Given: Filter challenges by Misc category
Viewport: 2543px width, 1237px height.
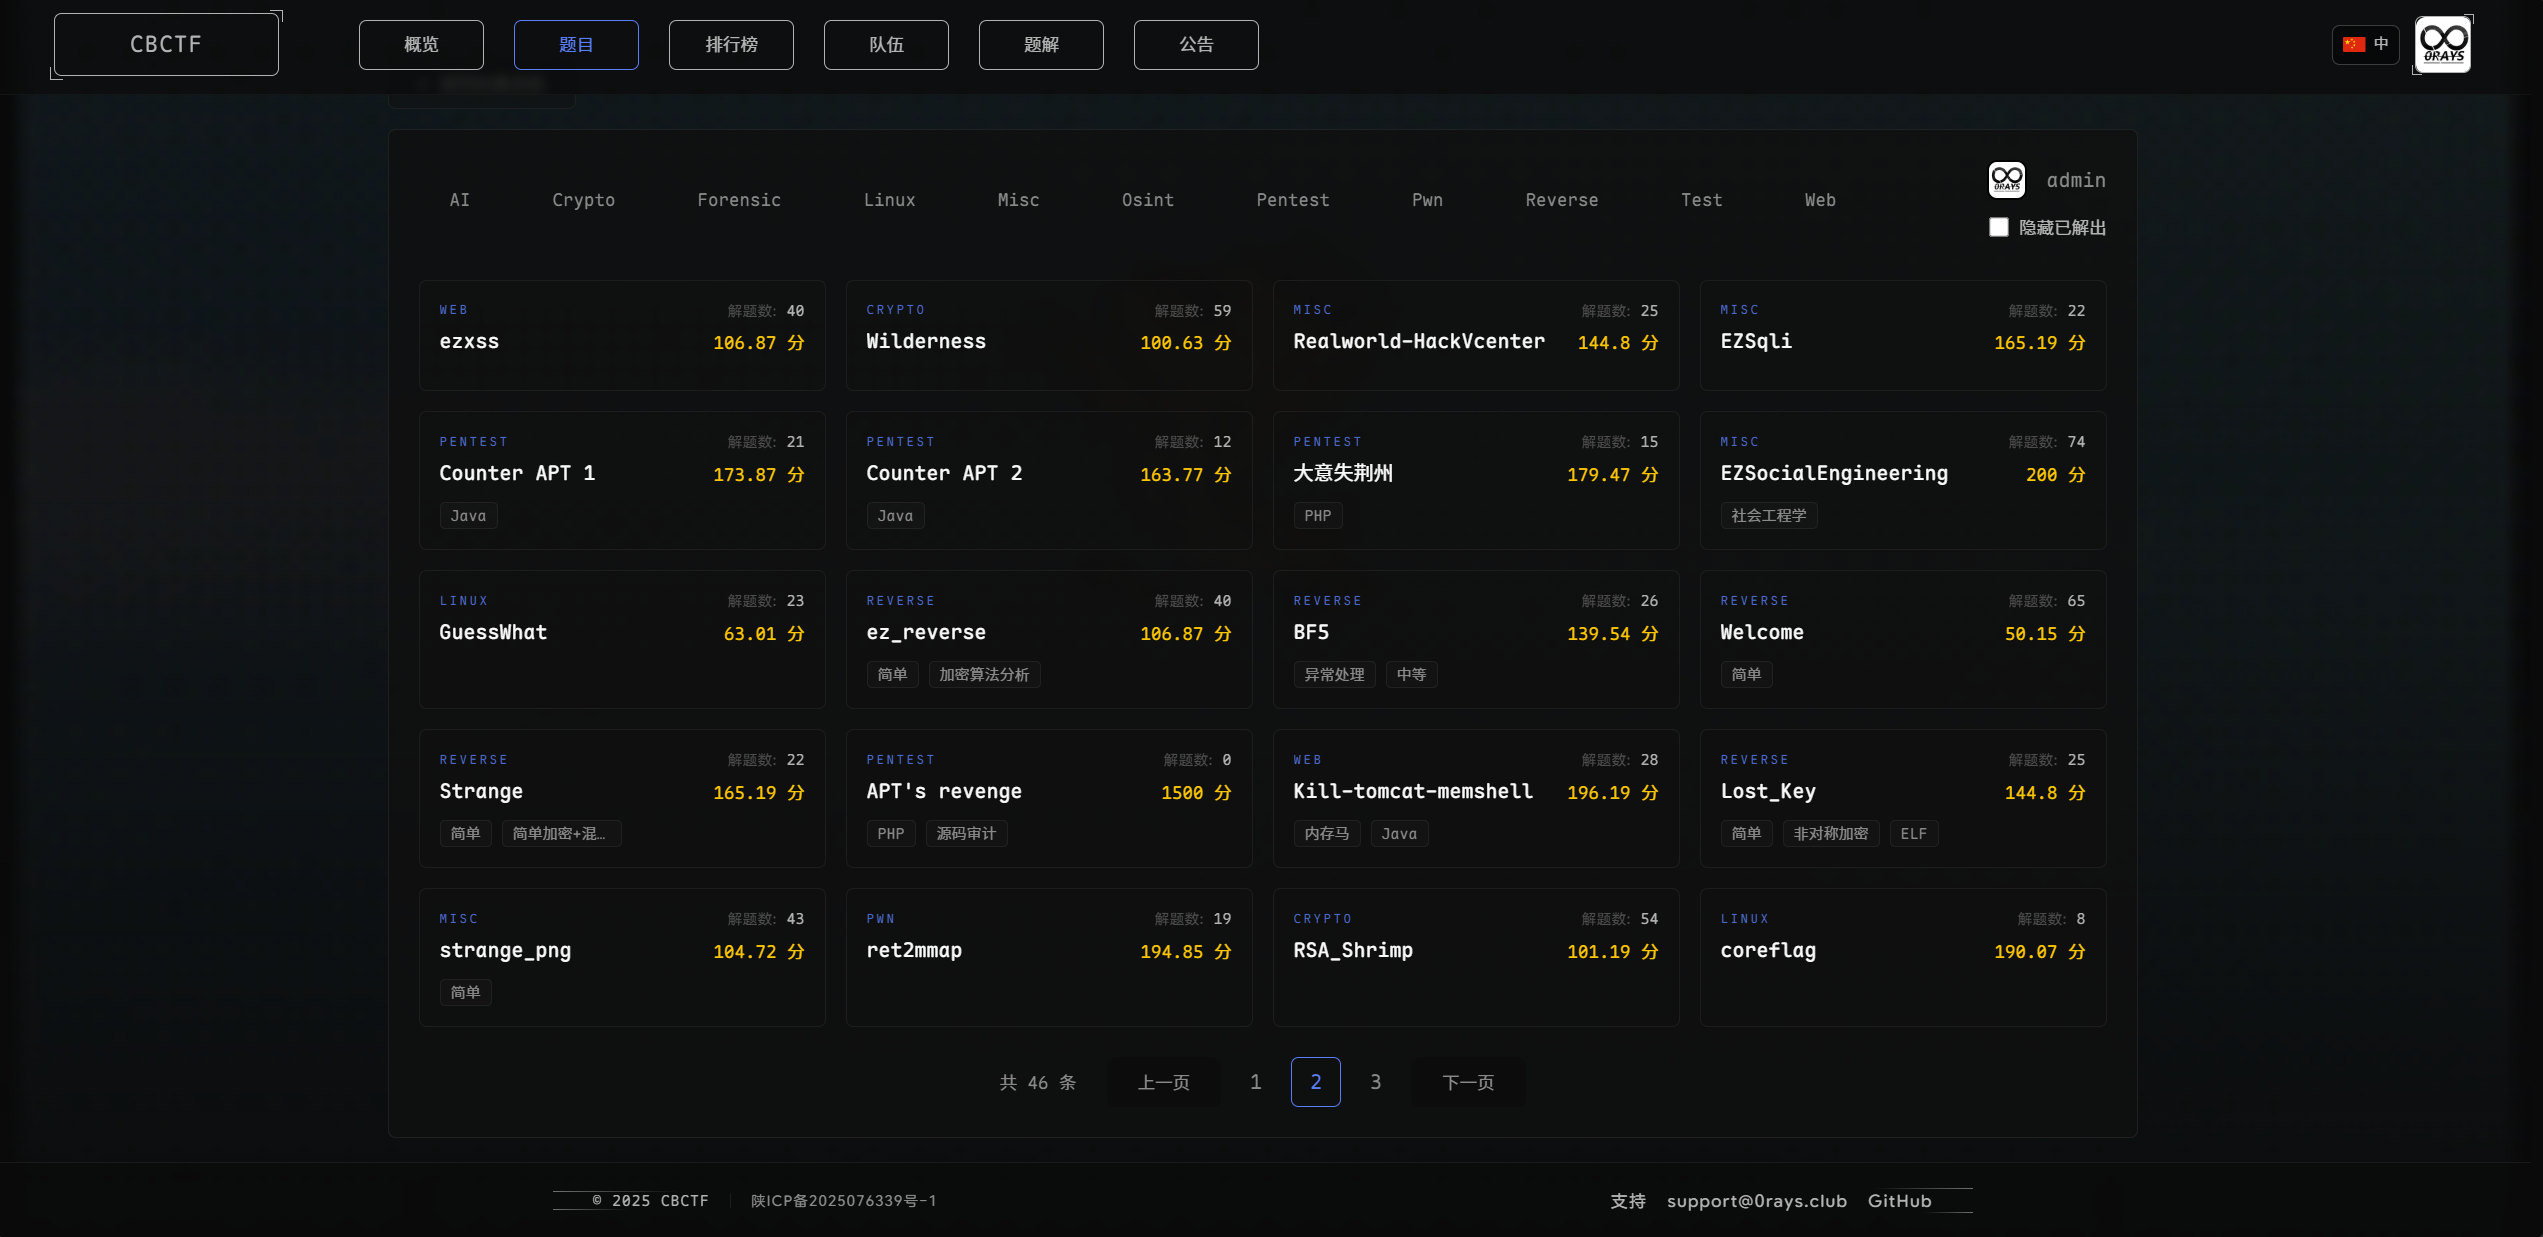Looking at the screenshot, I should [x=1018, y=200].
